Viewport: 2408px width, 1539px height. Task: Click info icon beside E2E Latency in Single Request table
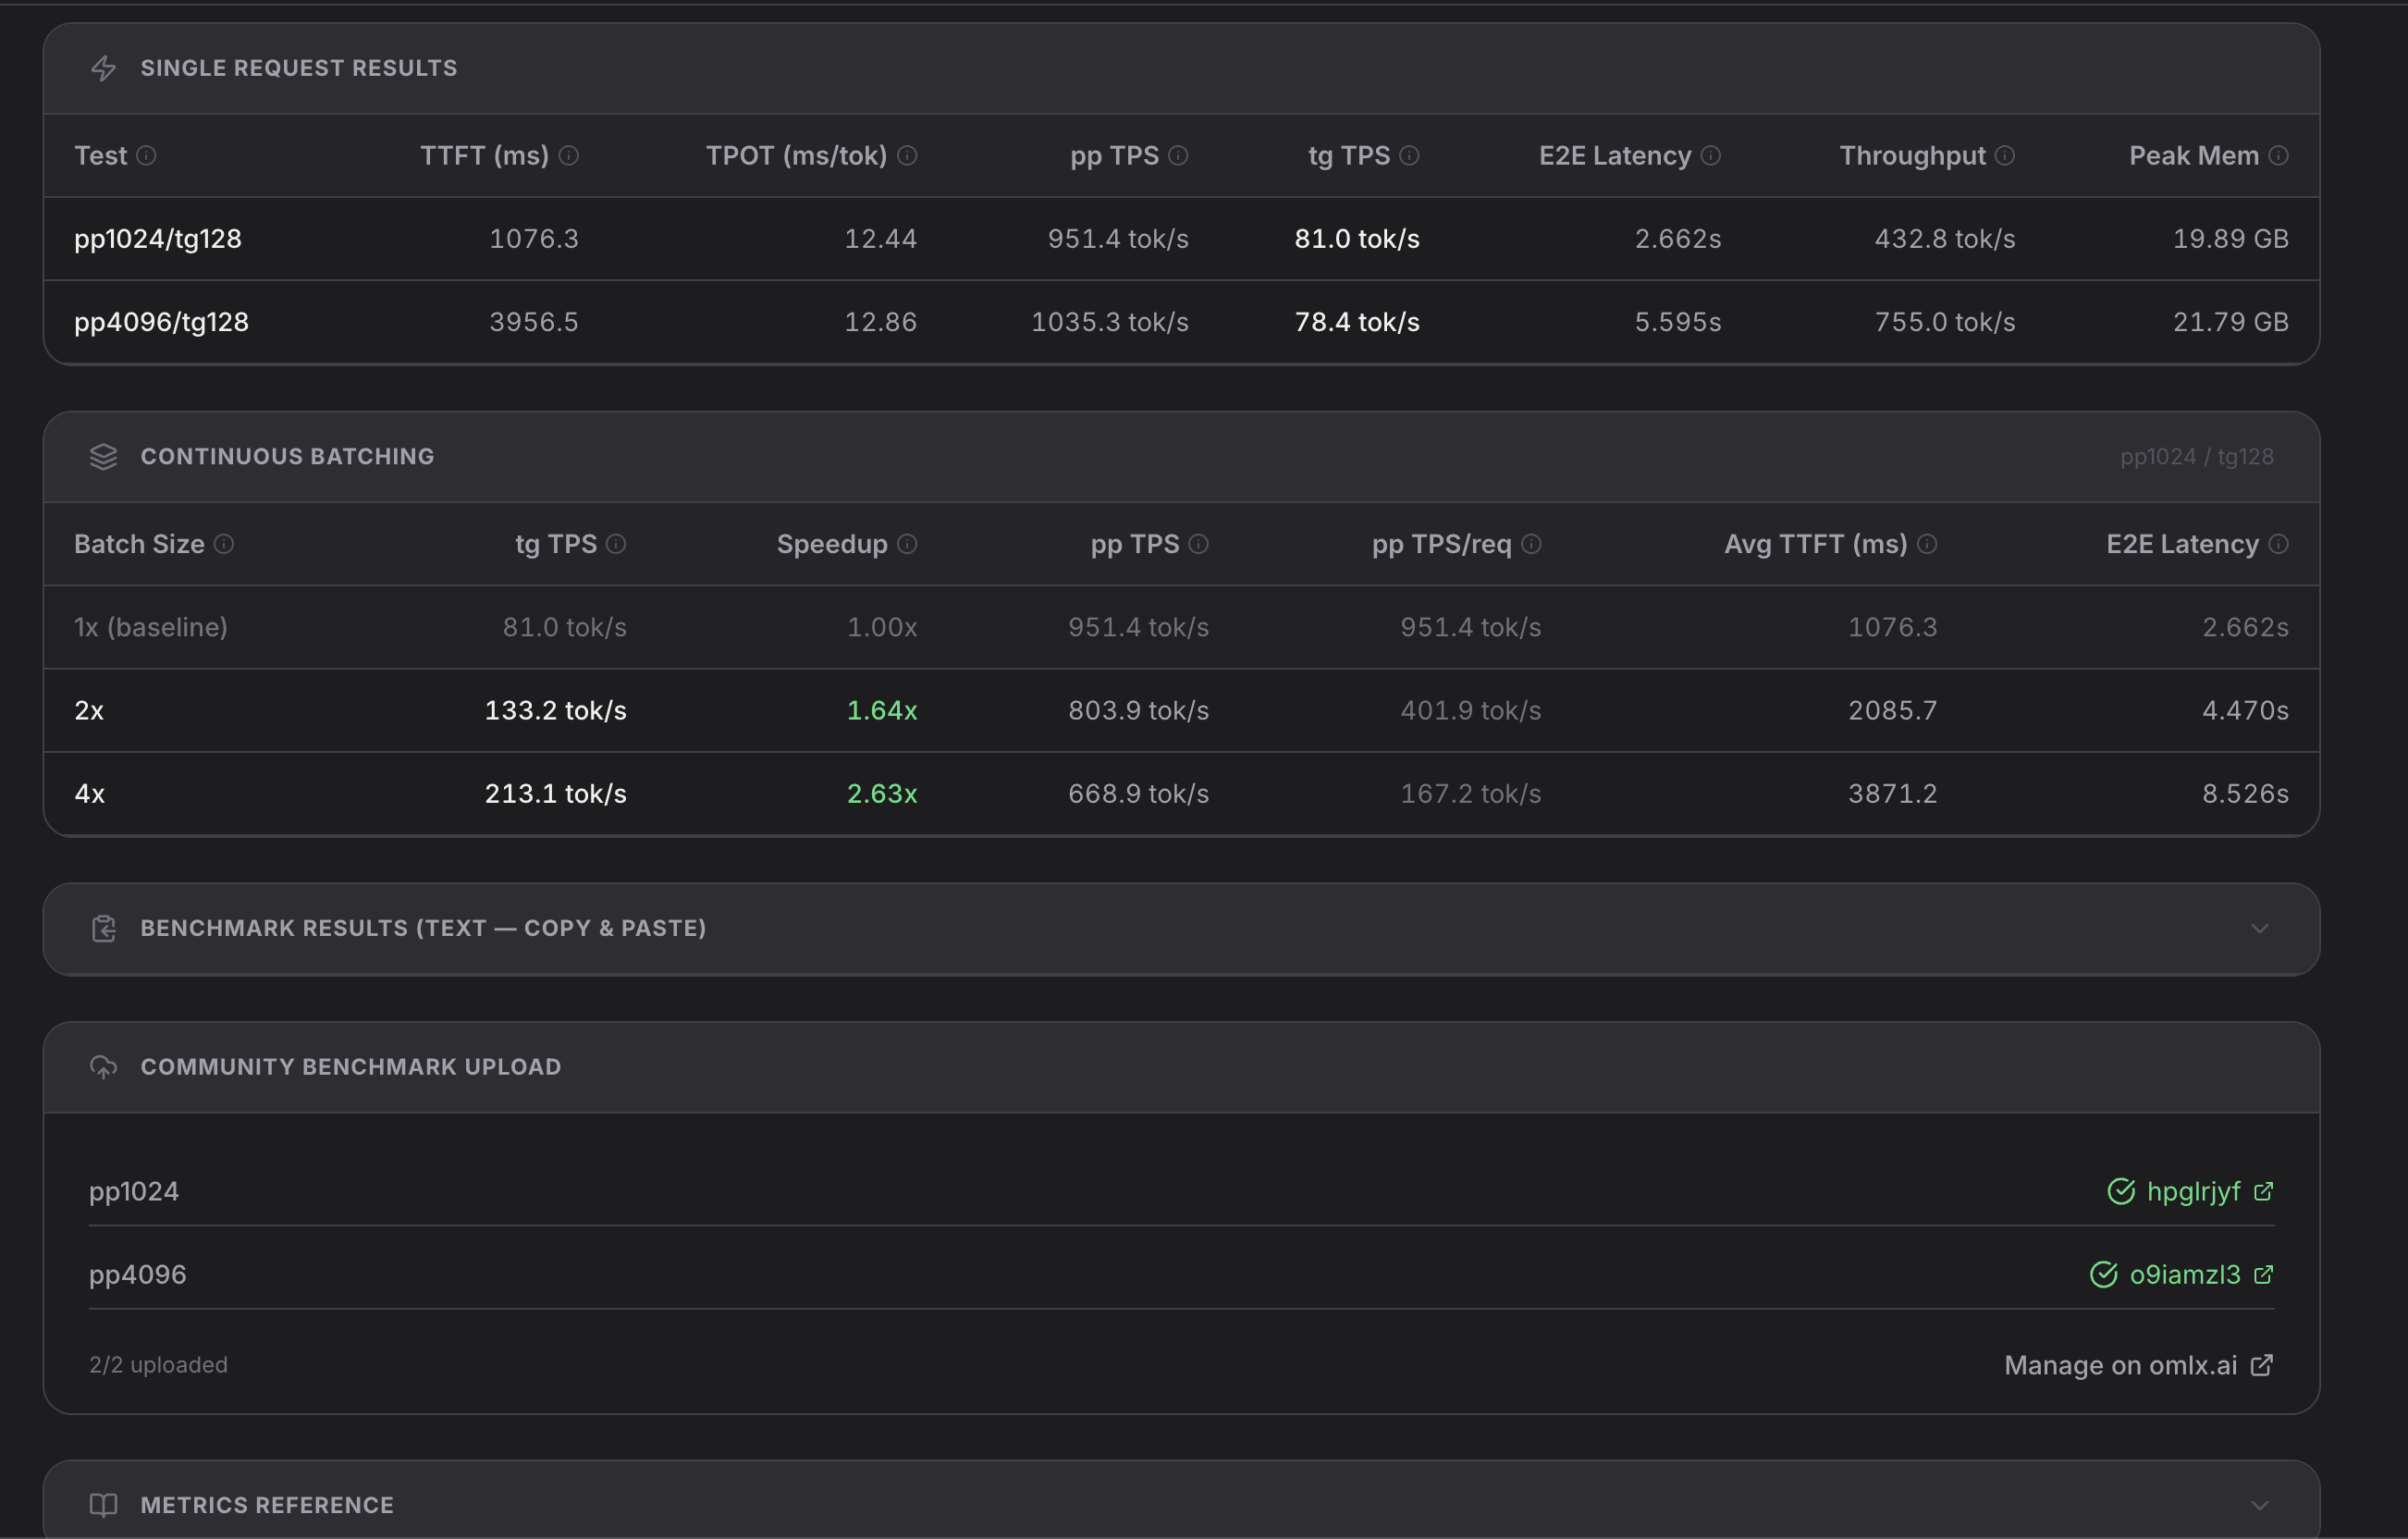coord(1711,155)
